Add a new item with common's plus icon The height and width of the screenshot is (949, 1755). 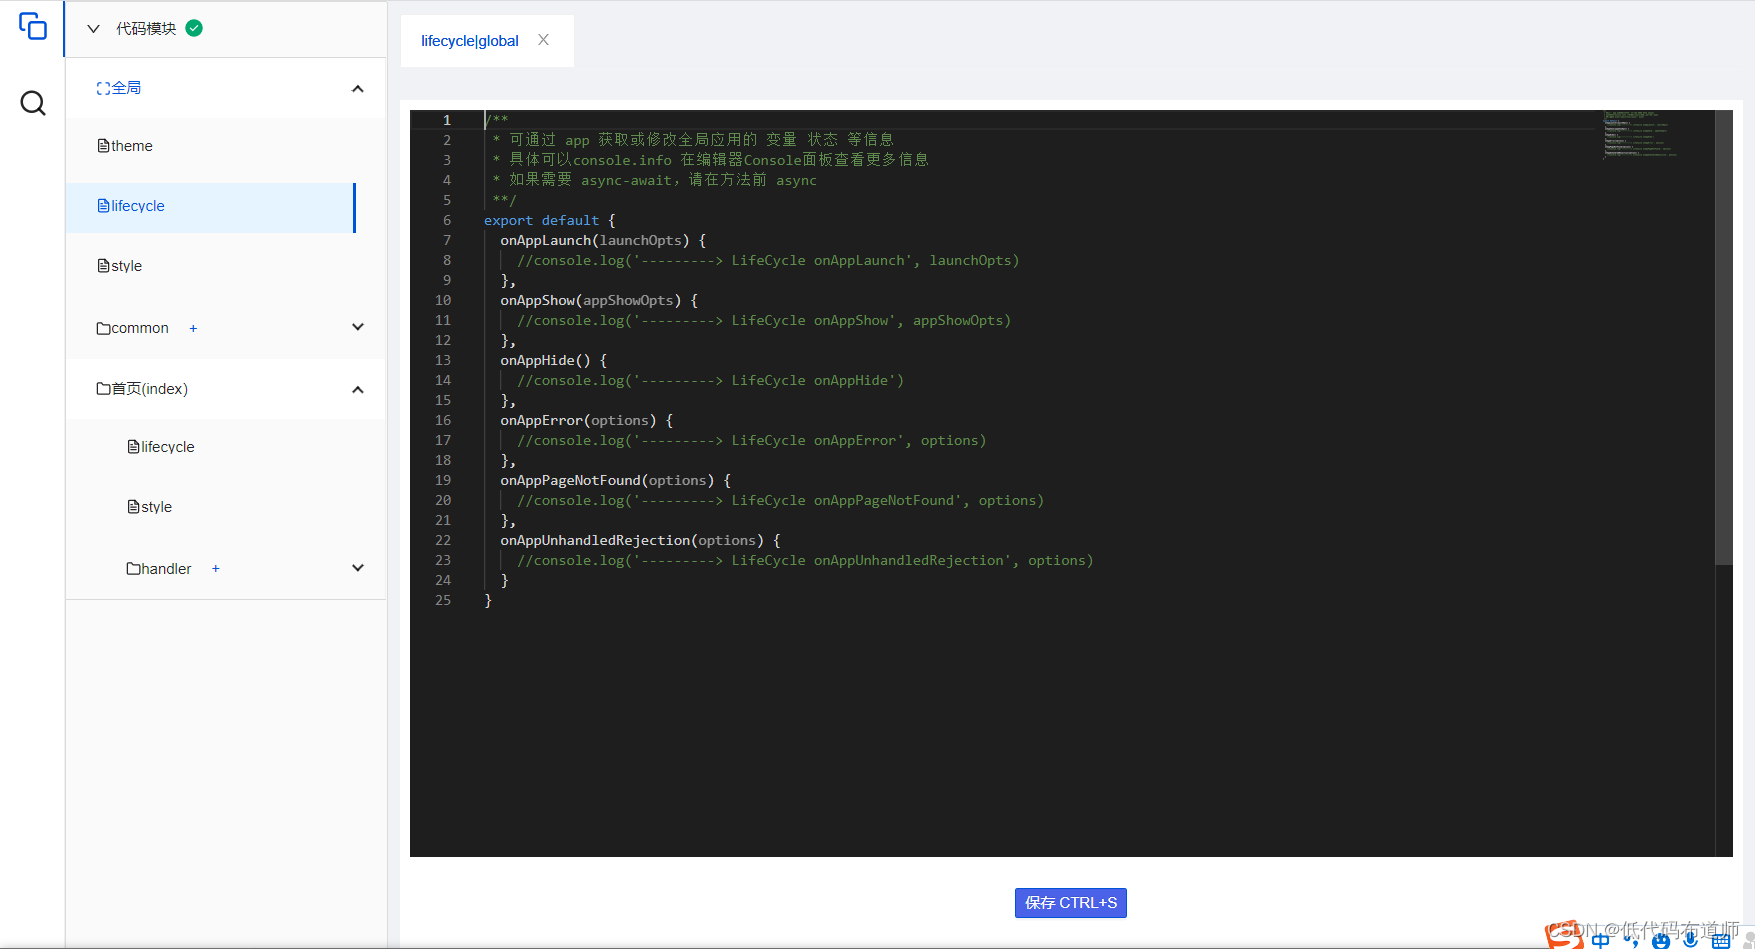tap(193, 328)
